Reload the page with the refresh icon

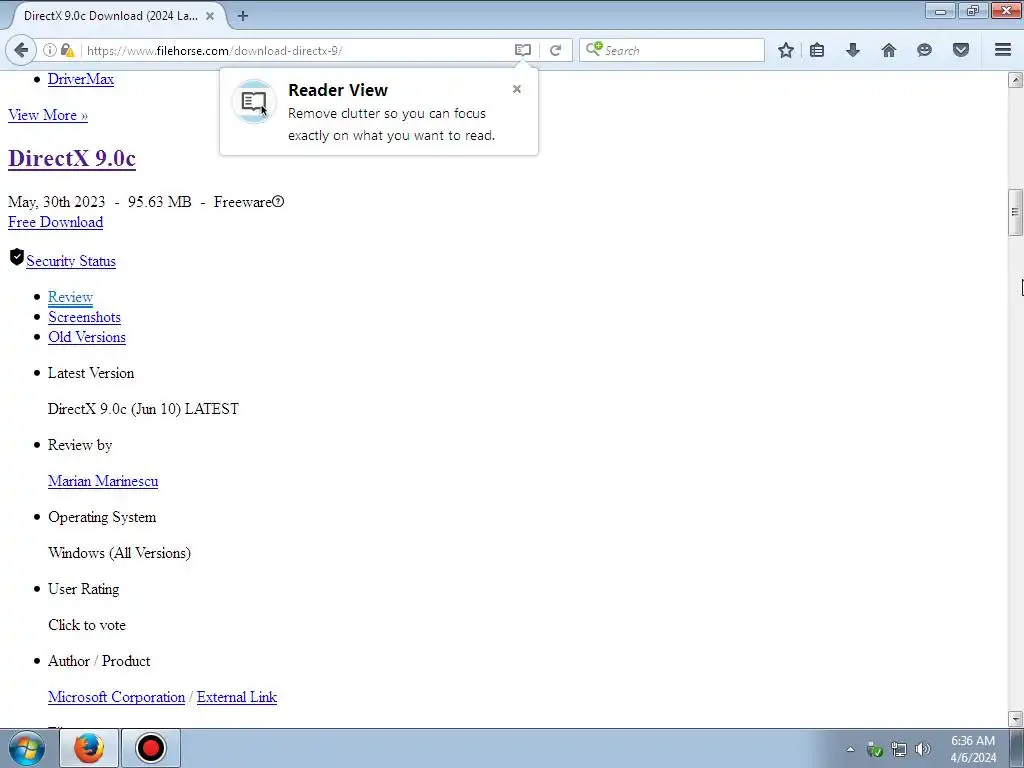pyautogui.click(x=555, y=50)
